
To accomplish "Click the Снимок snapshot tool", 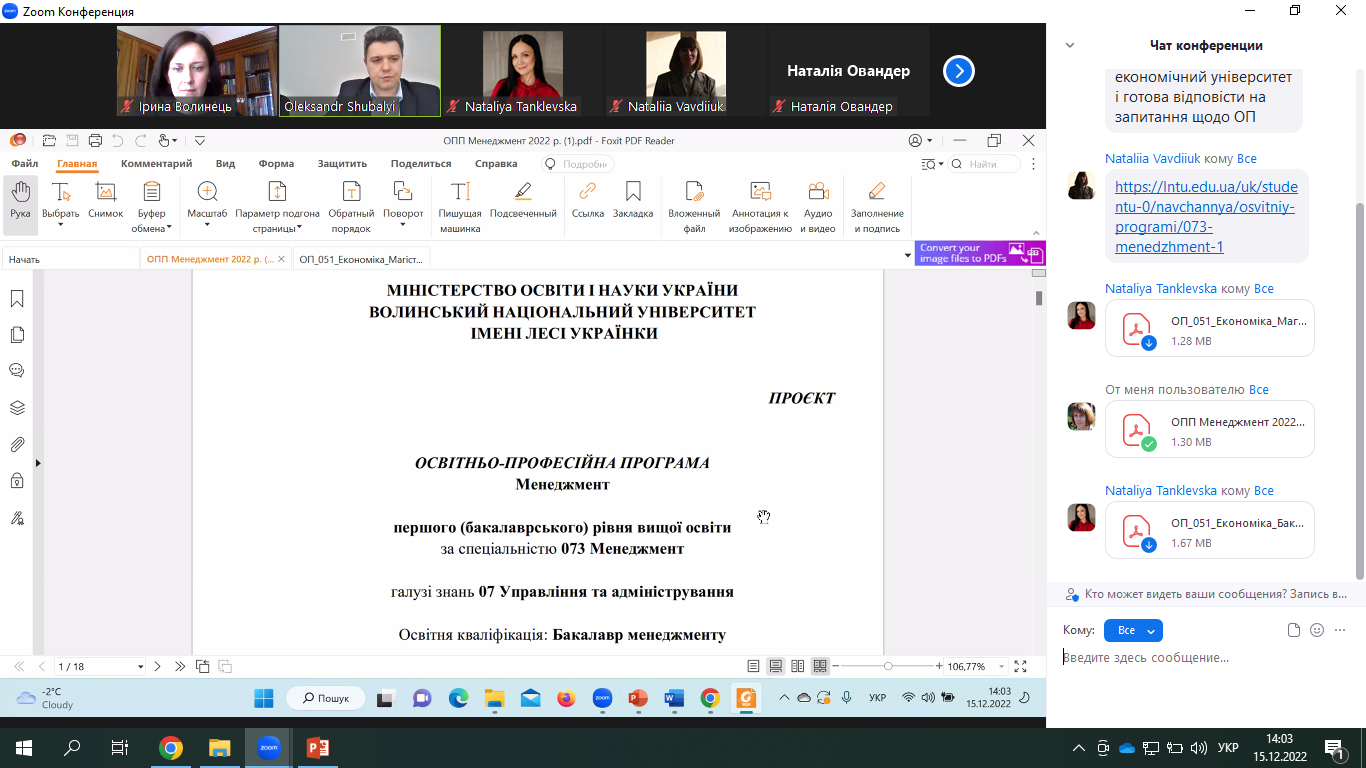I will click(105, 200).
